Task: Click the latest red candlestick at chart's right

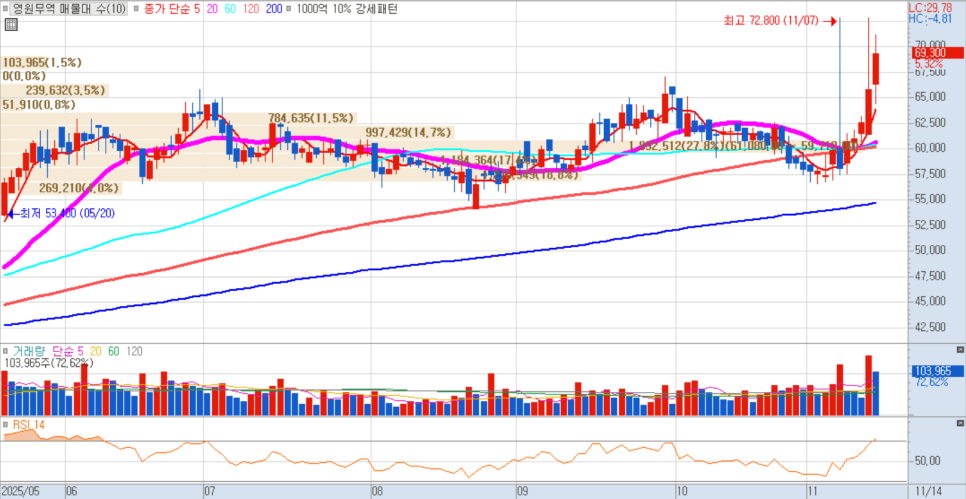Action: [x=876, y=69]
